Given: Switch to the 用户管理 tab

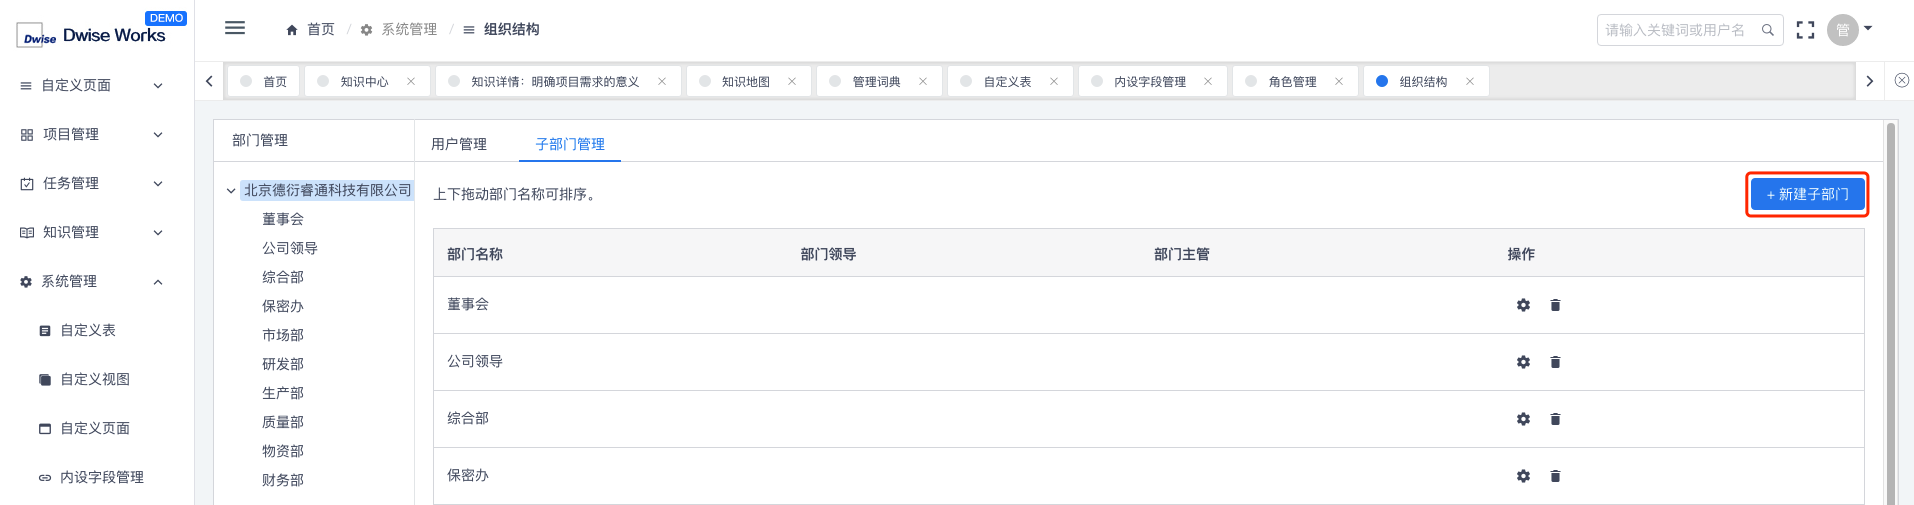Looking at the screenshot, I should [459, 144].
